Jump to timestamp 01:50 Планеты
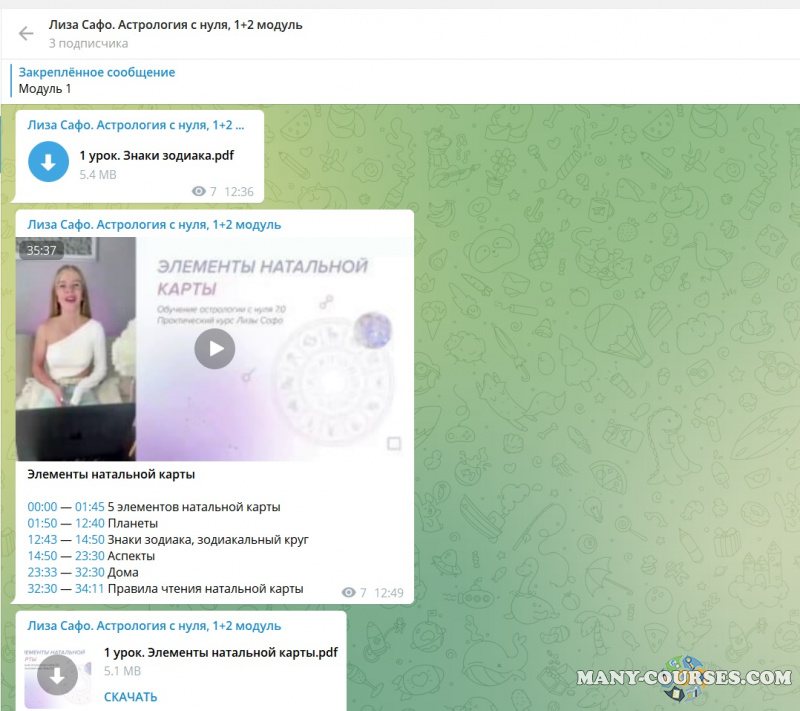The image size is (800, 711). 42,523
